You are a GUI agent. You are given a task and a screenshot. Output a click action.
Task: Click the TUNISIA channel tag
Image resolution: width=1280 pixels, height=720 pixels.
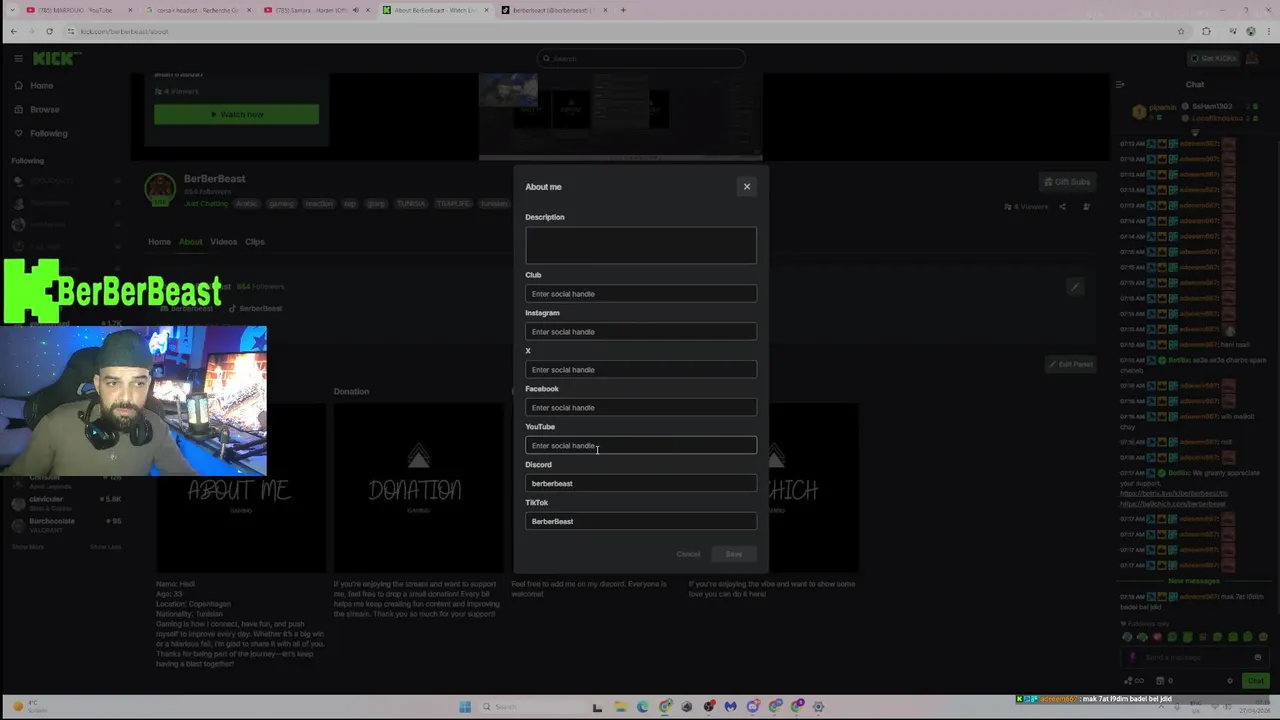411,204
